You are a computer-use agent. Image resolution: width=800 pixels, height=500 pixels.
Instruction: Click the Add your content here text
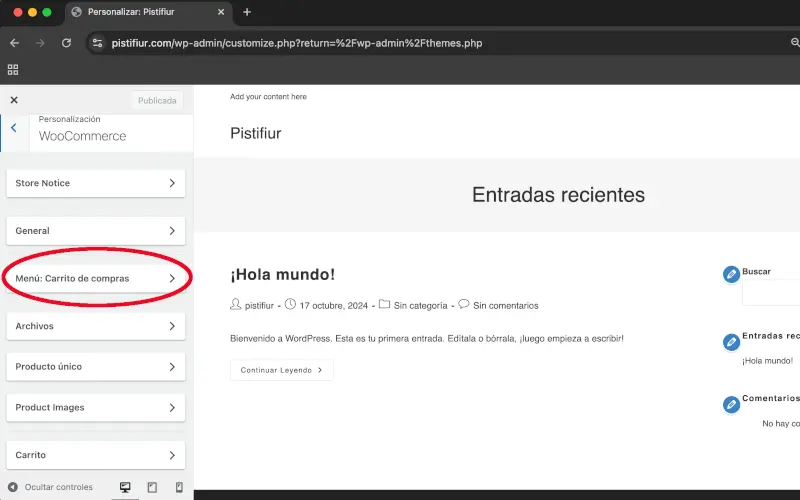pos(268,97)
